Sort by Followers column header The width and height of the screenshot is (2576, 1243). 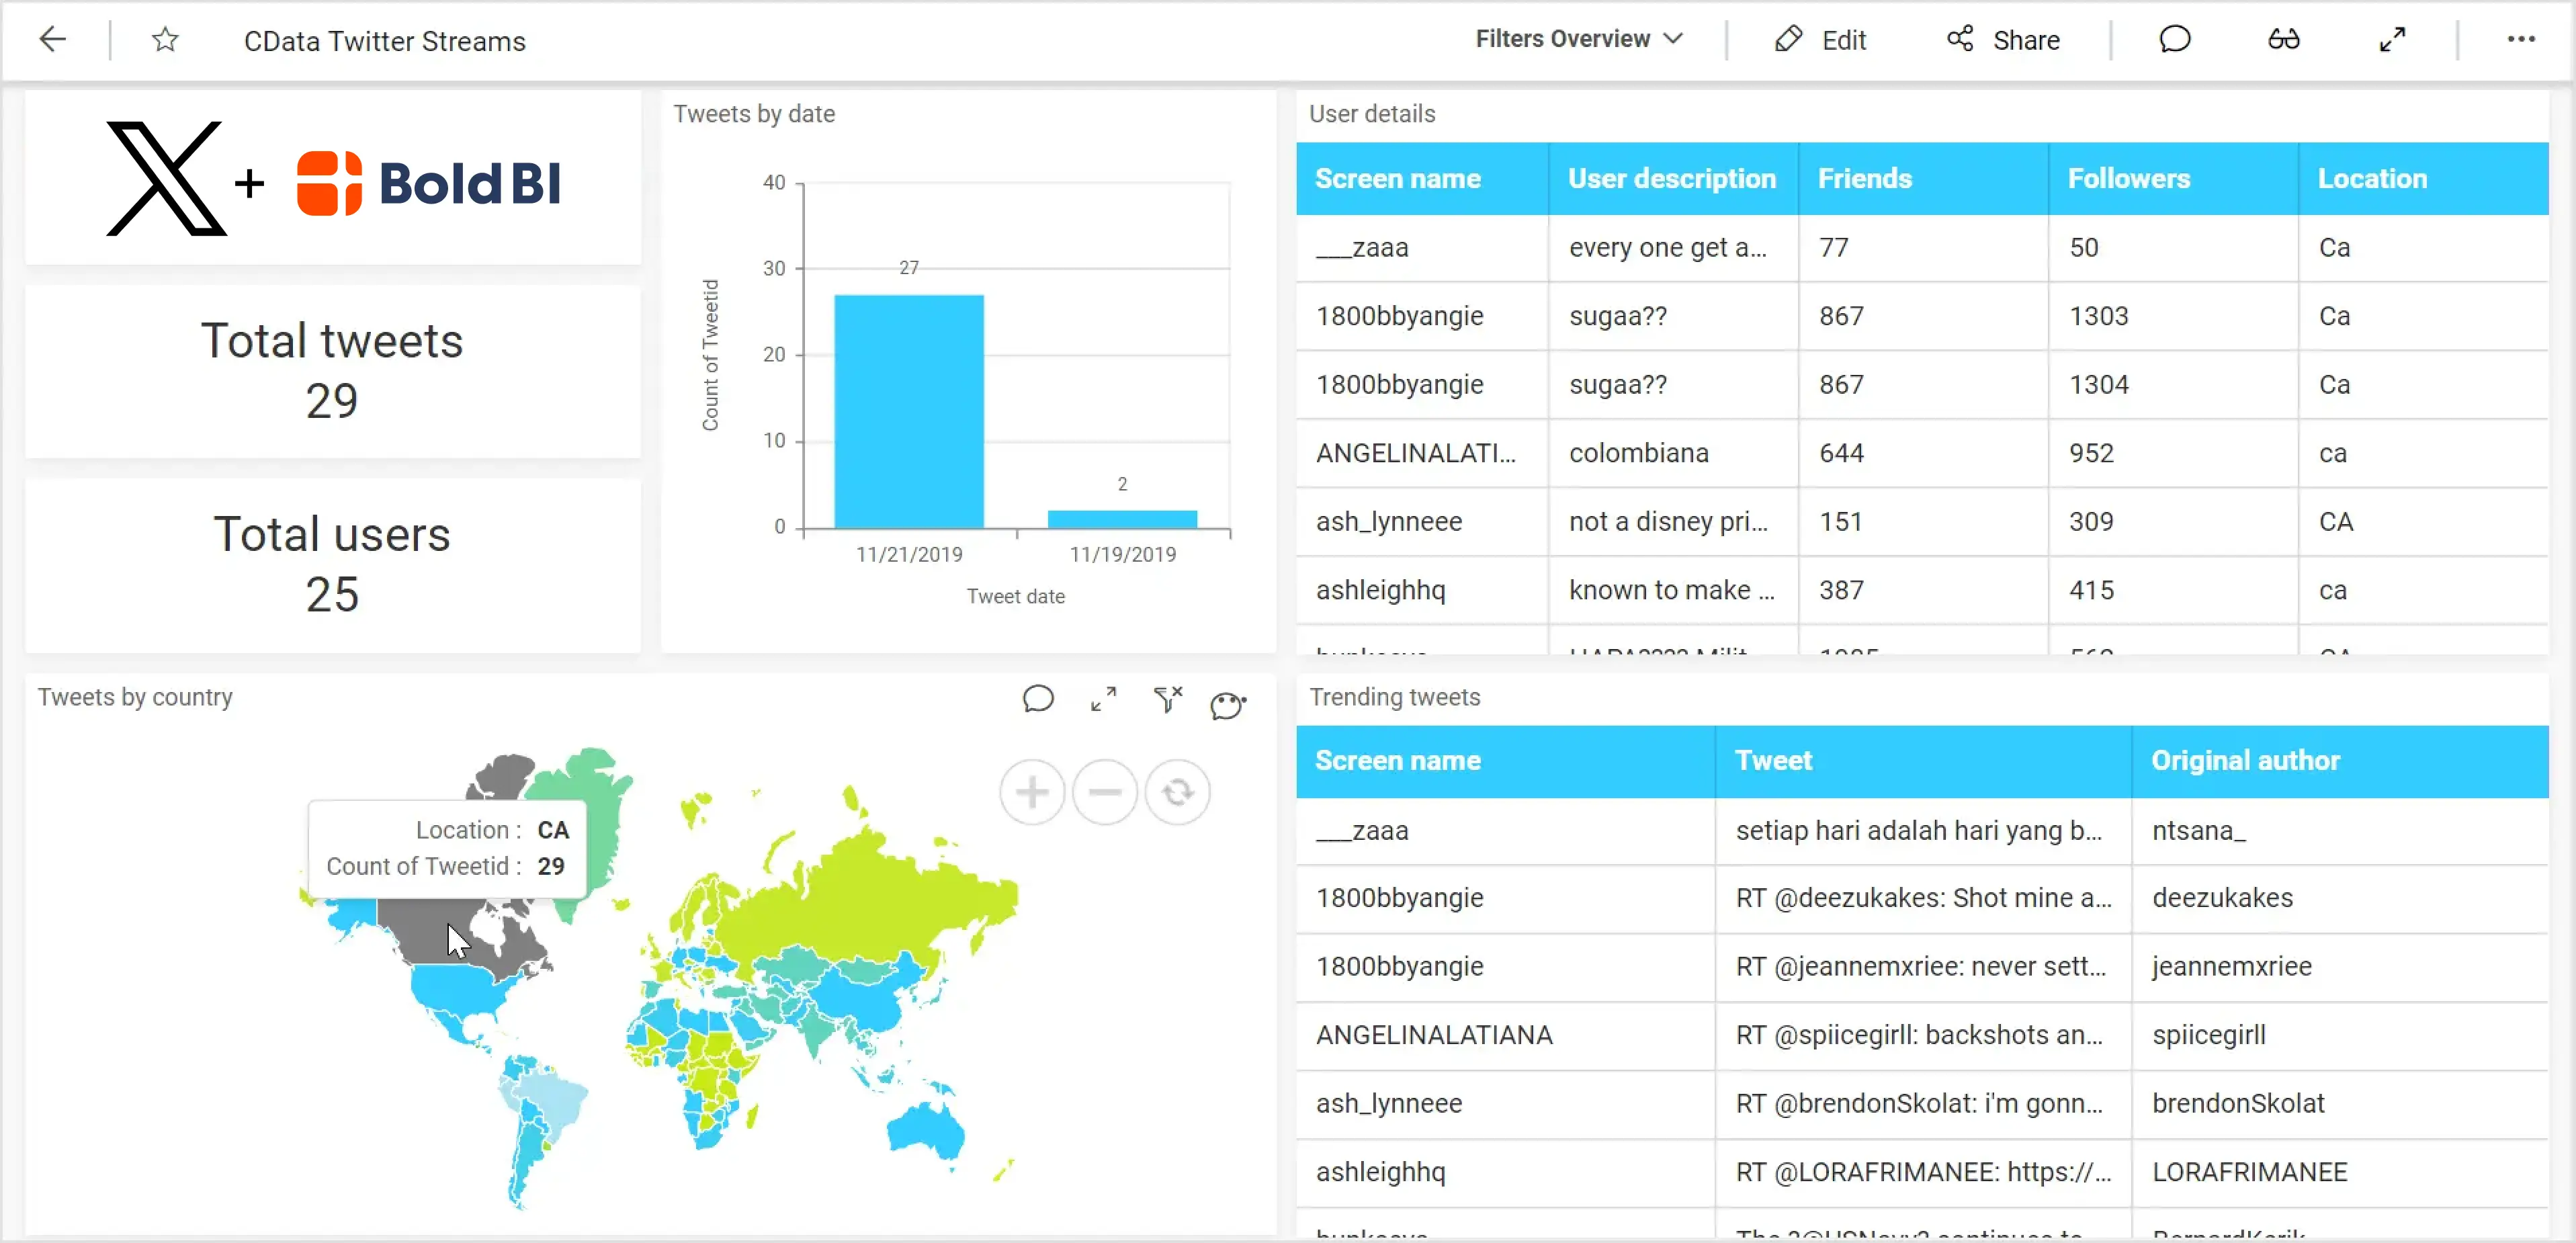click(x=2128, y=178)
